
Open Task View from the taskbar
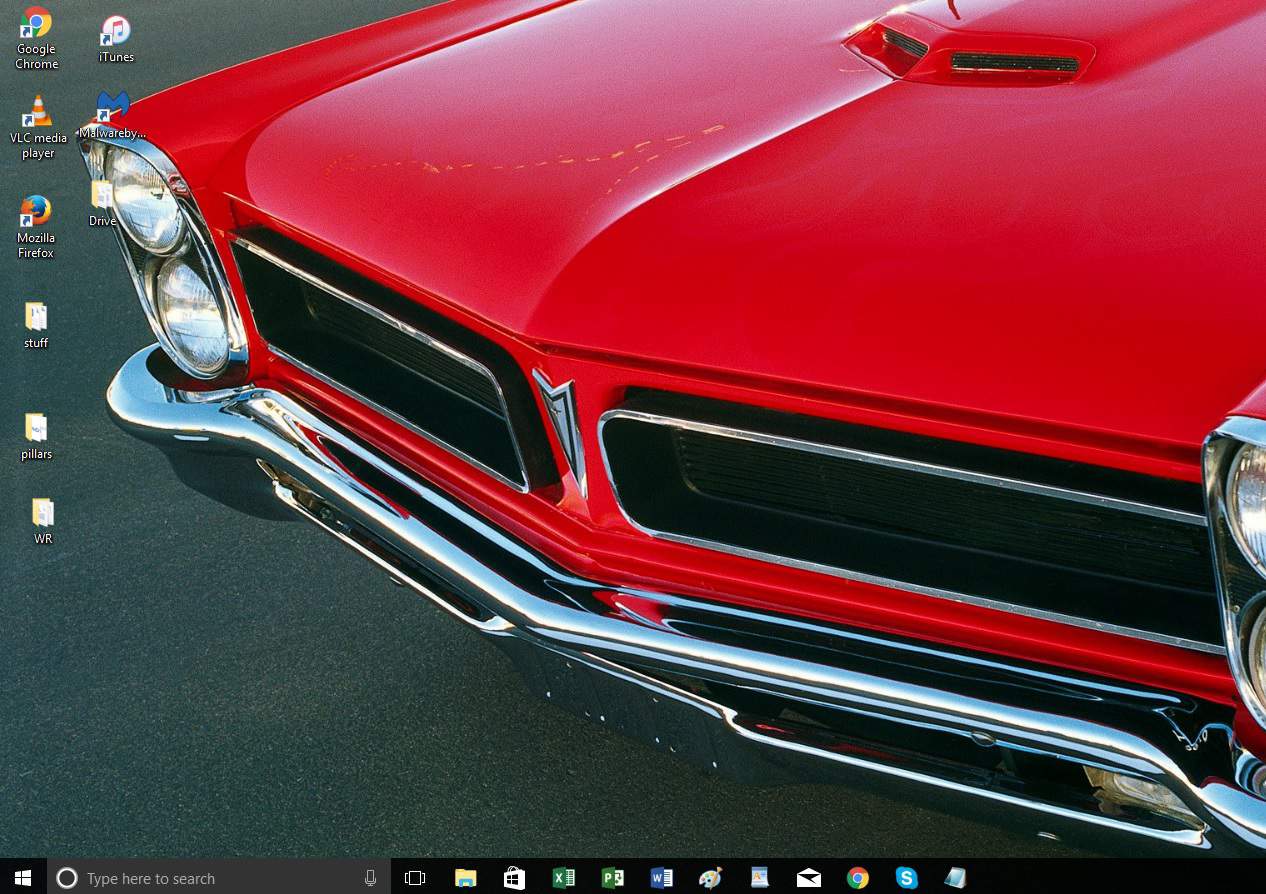click(x=415, y=877)
